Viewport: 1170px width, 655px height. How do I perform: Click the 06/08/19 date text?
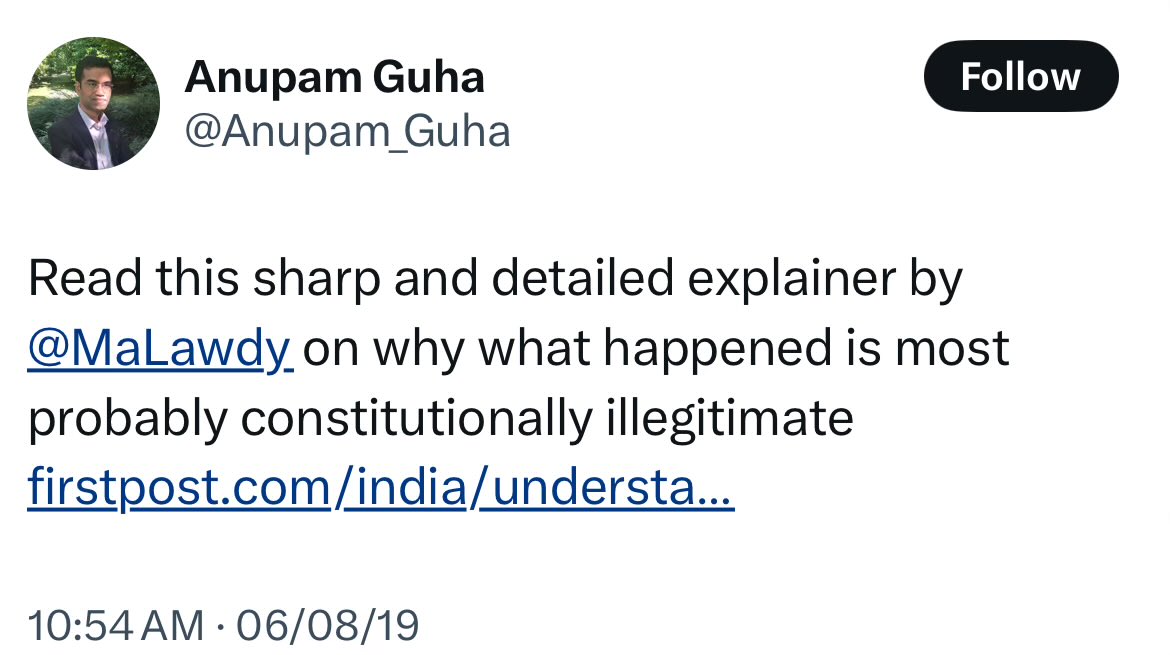pyautogui.click(x=326, y=626)
